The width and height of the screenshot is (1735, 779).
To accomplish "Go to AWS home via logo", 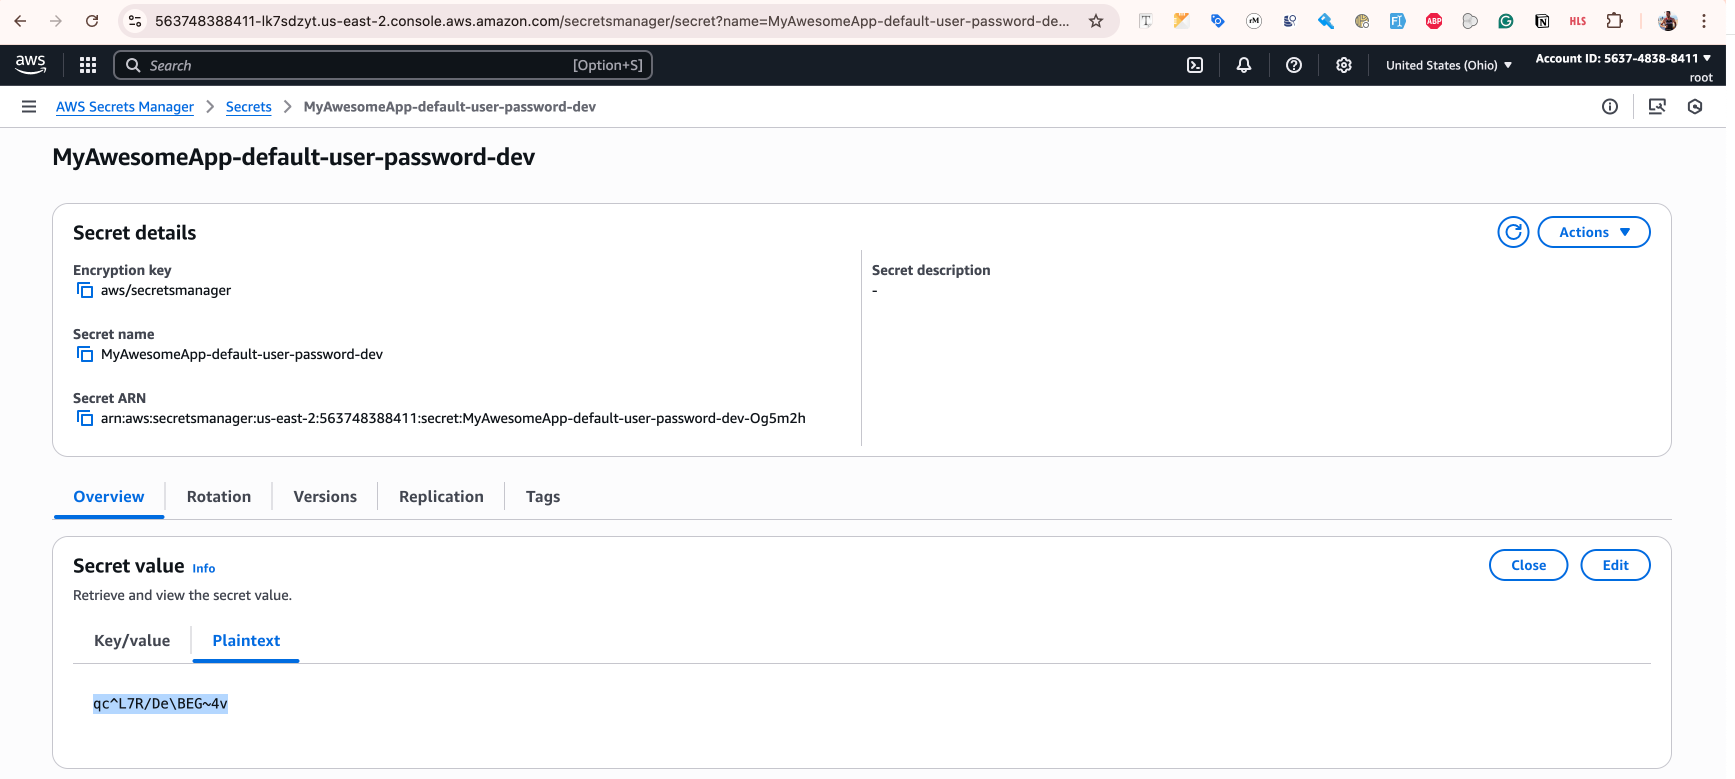I will pyautogui.click(x=31, y=64).
